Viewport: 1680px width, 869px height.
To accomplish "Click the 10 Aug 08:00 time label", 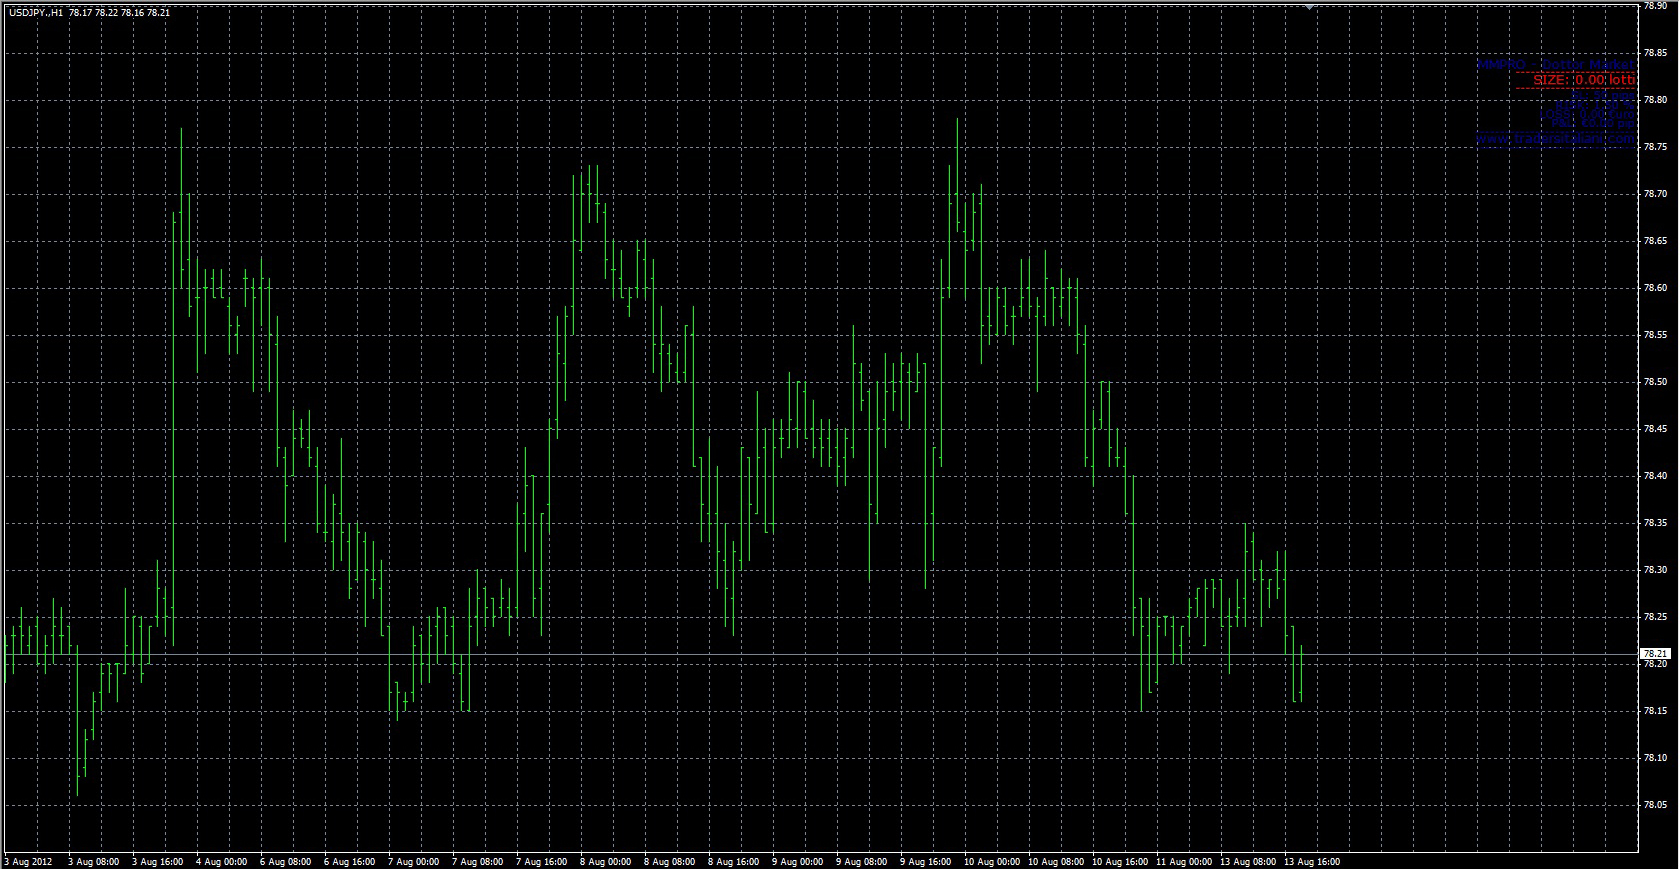I will pos(1056,861).
